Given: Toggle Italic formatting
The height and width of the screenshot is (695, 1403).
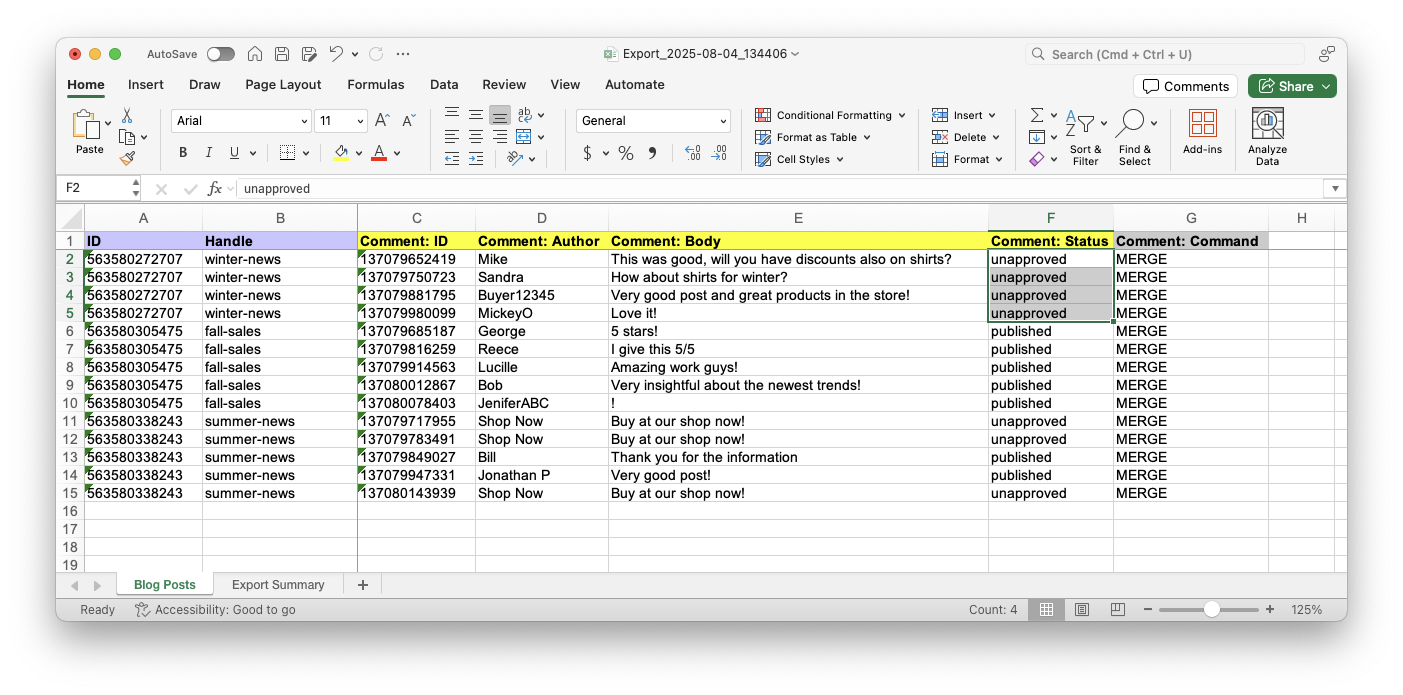Looking at the screenshot, I should [x=209, y=153].
